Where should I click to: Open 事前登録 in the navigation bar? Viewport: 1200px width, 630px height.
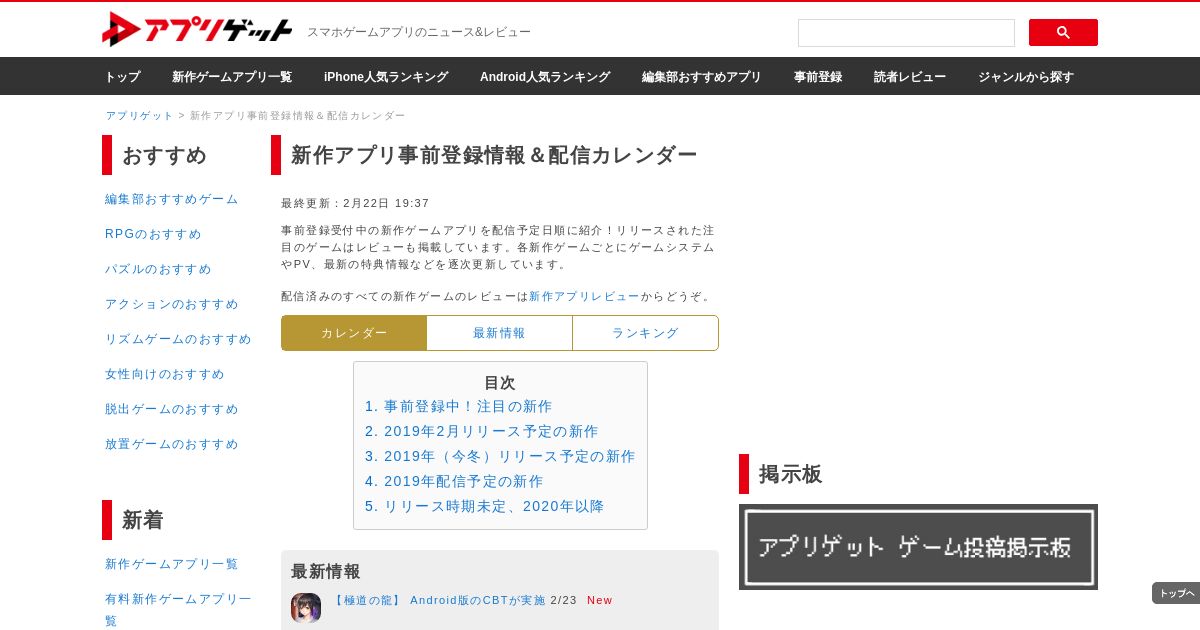click(x=818, y=77)
